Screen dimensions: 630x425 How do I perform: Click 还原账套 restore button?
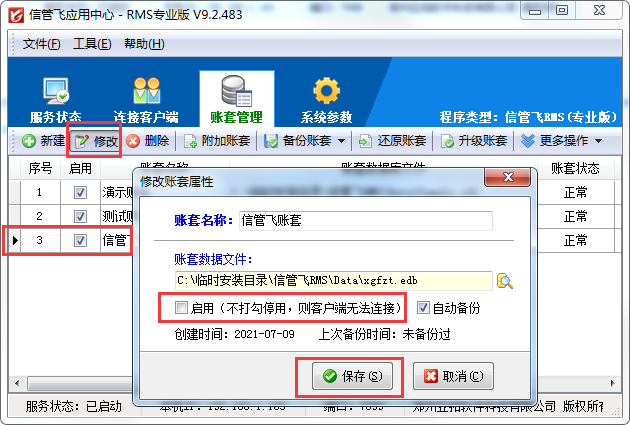pos(392,141)
